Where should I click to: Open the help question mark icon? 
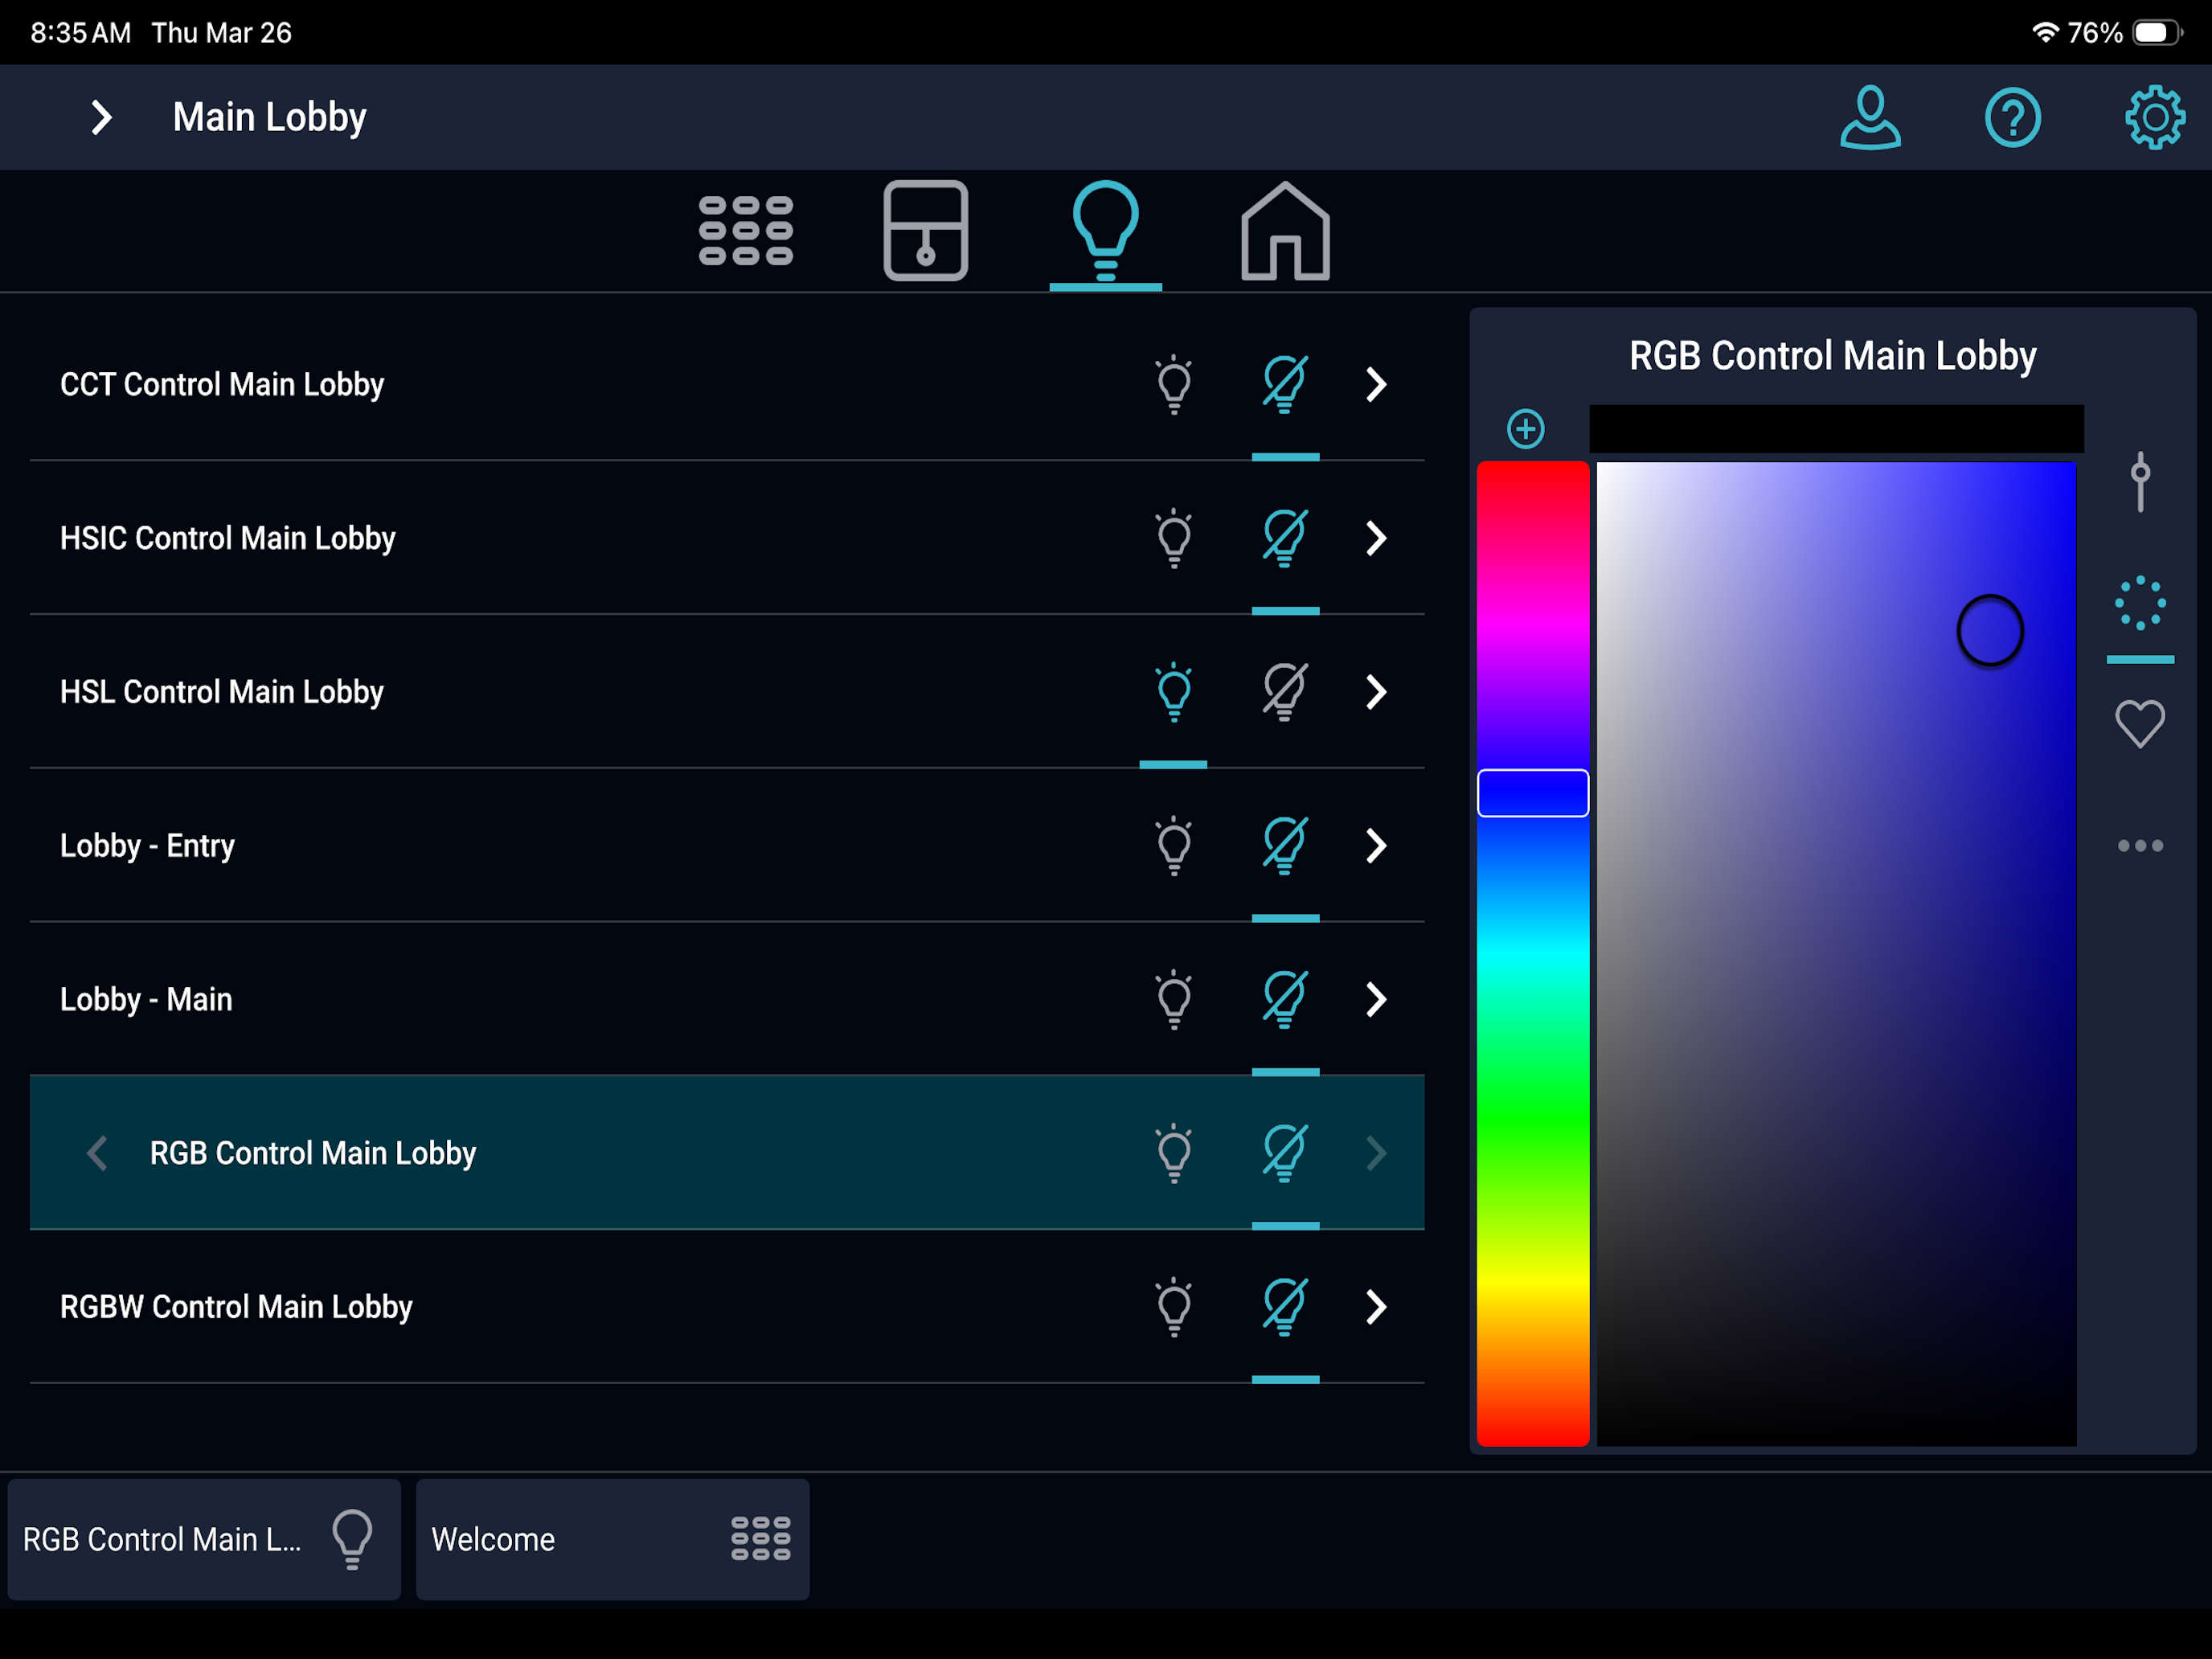(x=2012, y=118)
